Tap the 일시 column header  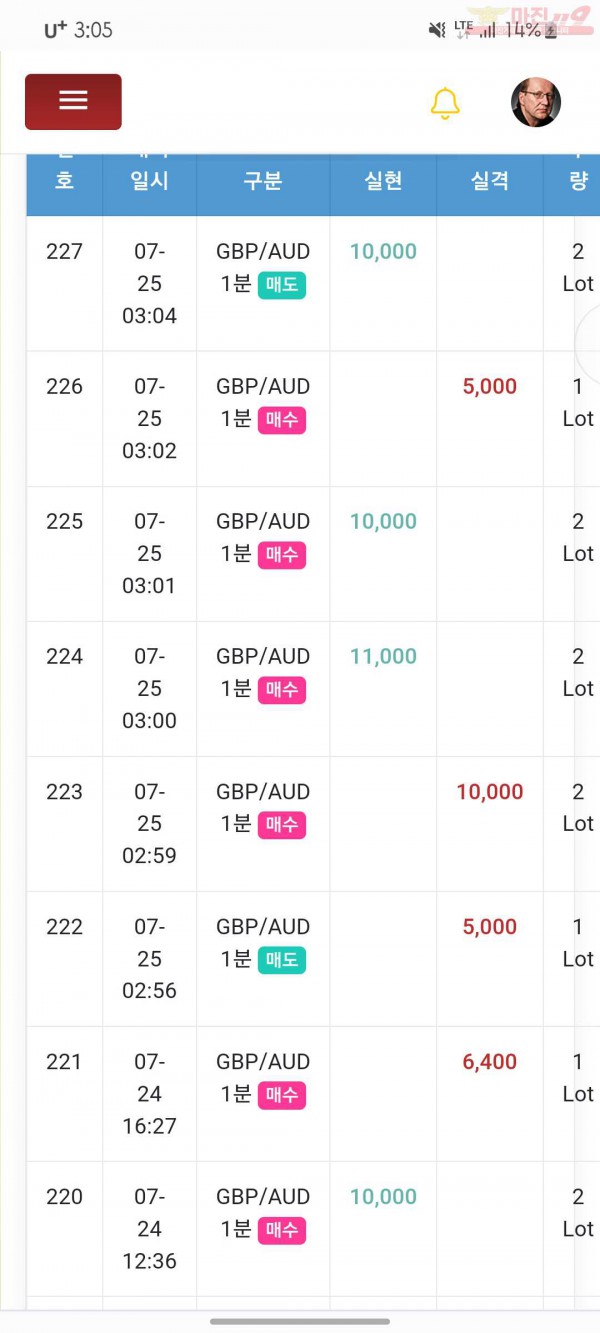[149, 180]
